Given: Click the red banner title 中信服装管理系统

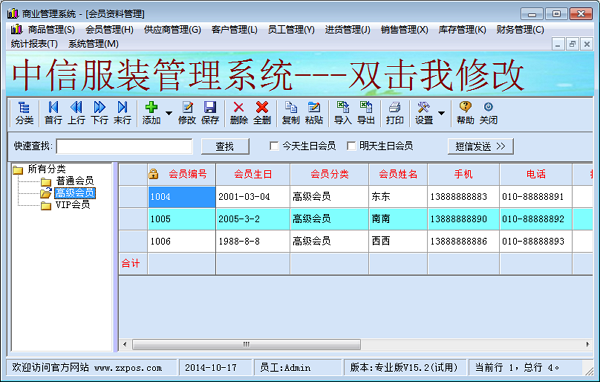Looking at the screenshot, I should tap(152, 75).
